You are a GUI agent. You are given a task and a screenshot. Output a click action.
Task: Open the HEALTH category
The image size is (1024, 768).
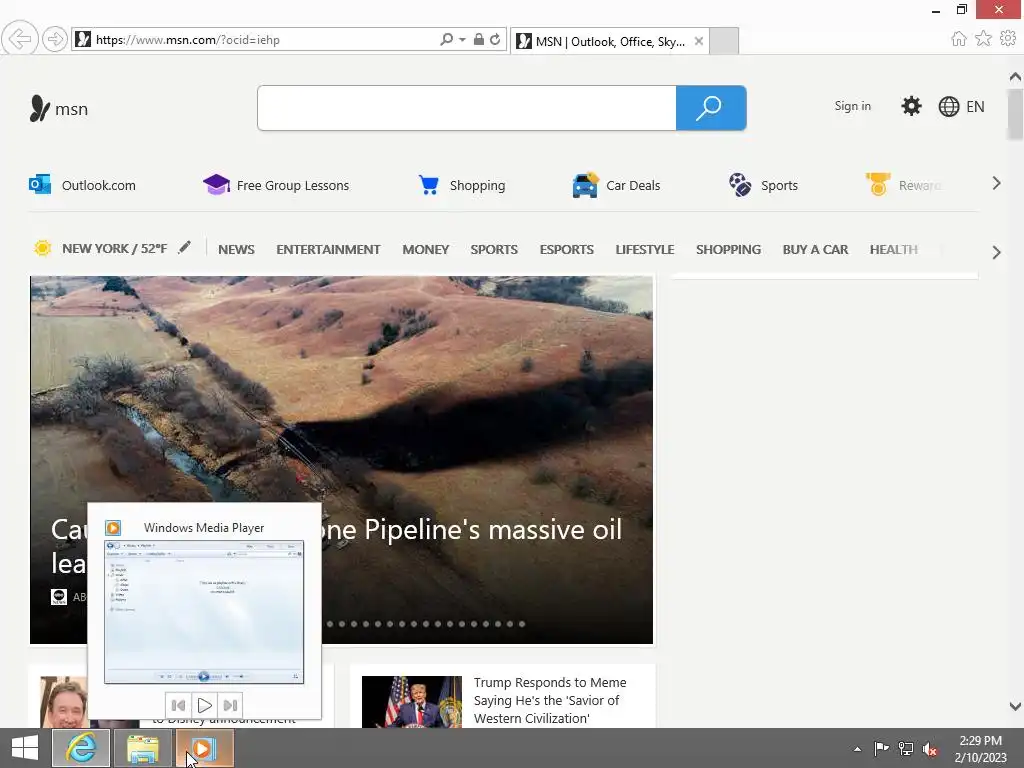(893, 249)
